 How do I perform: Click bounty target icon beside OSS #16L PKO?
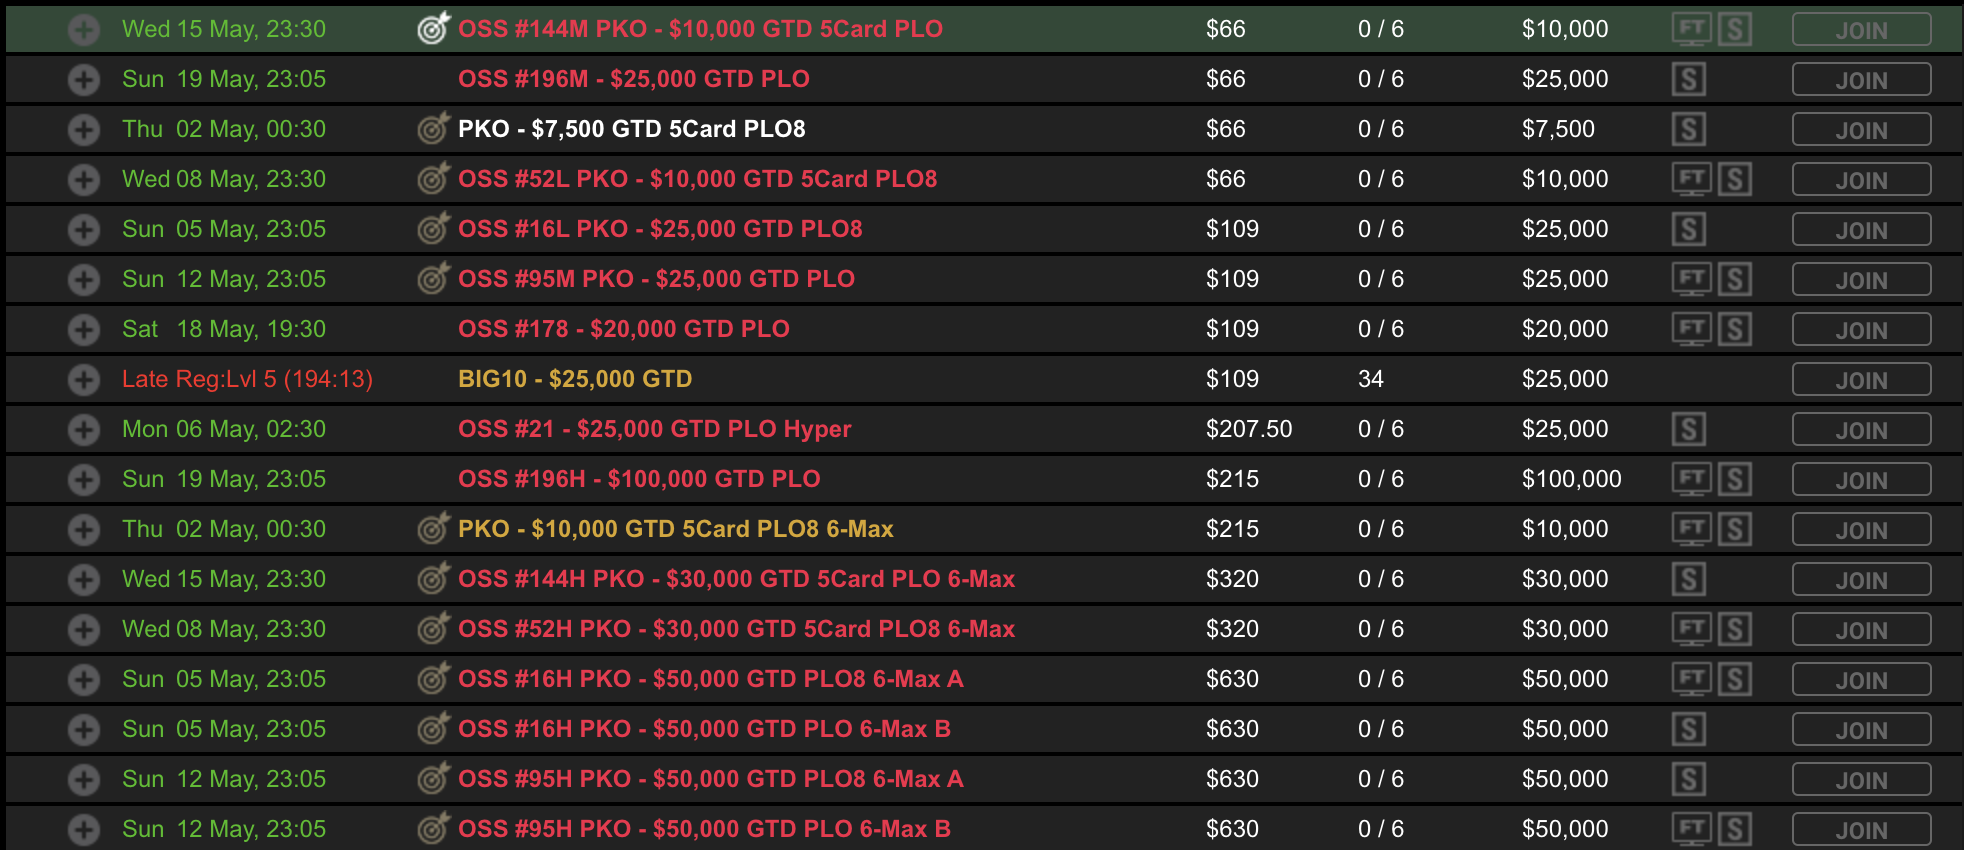[433, 228]
